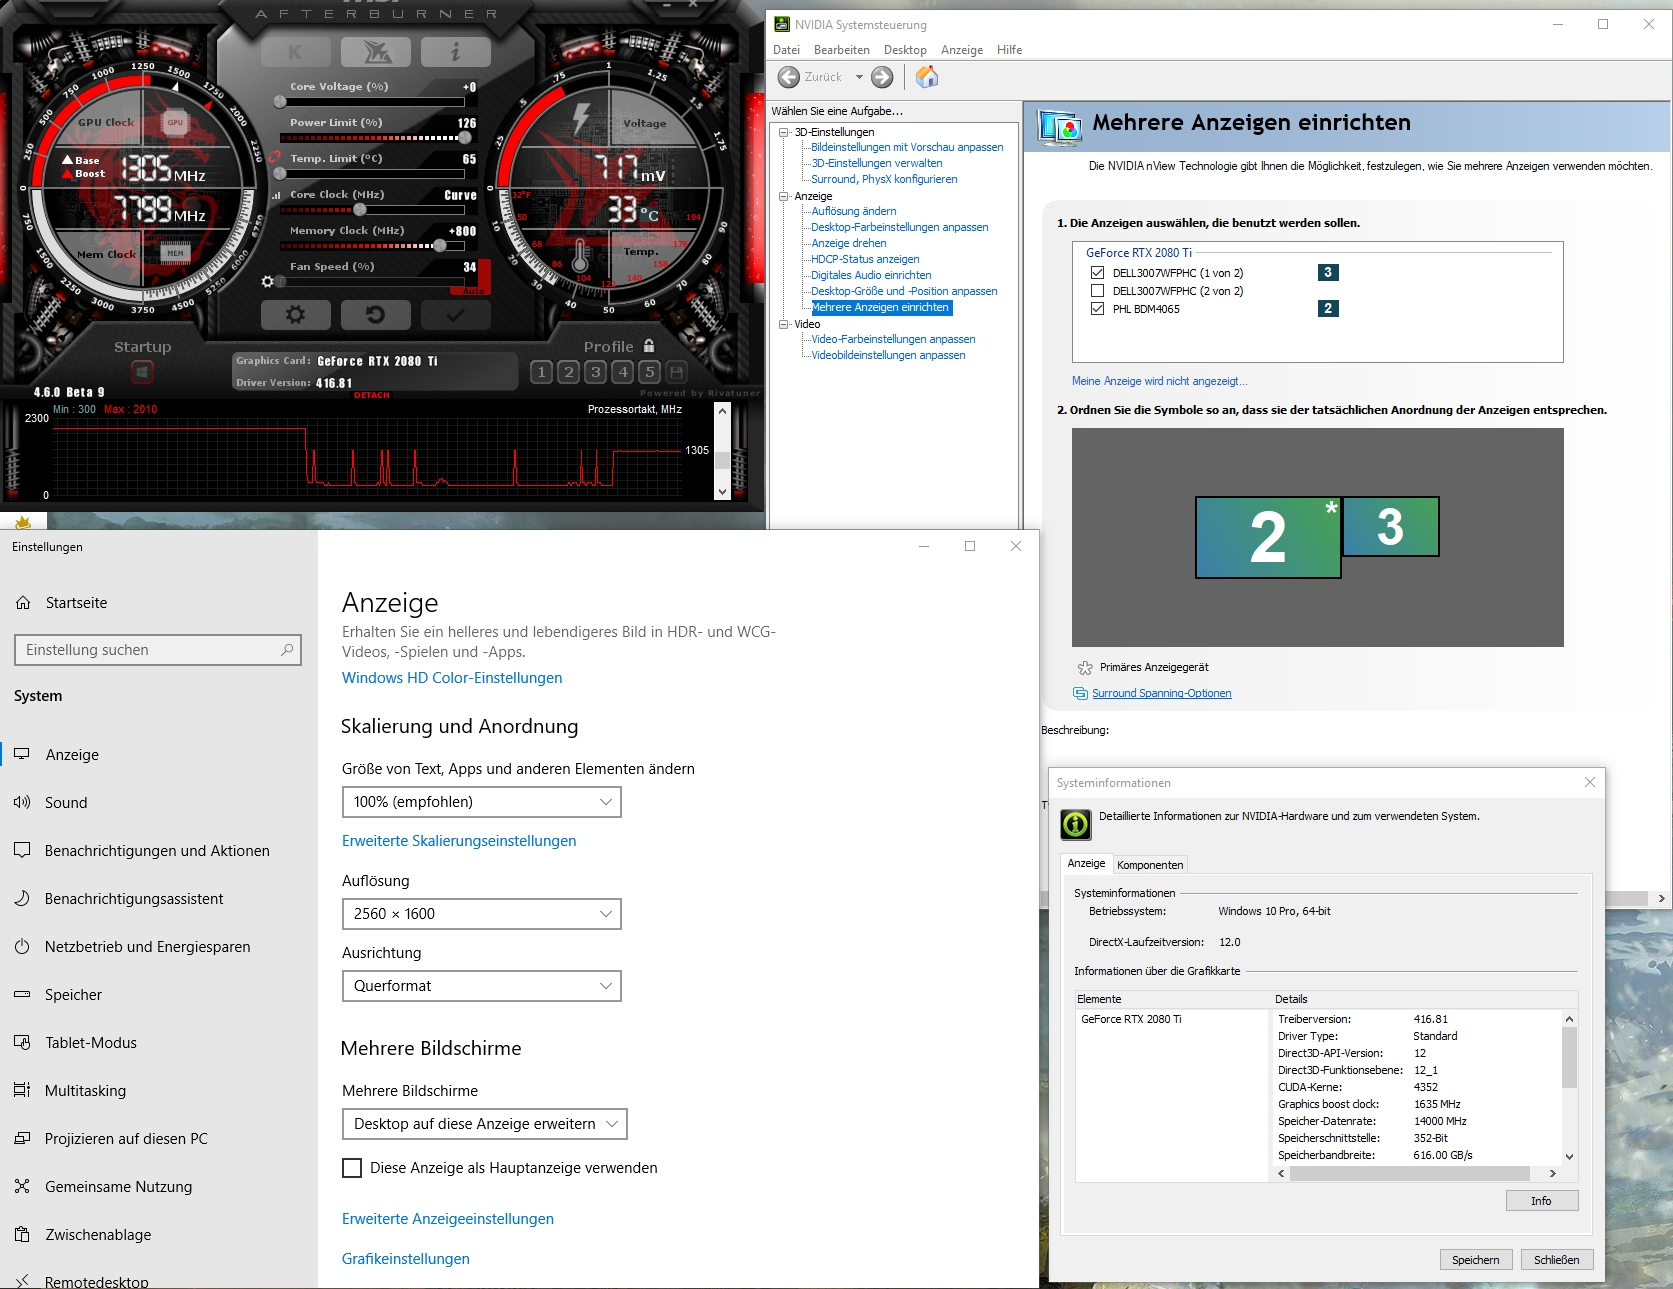Screen dimensions: 1673x1289
Task: Open the Bearbeiten menu
Action: click(842, 50)
